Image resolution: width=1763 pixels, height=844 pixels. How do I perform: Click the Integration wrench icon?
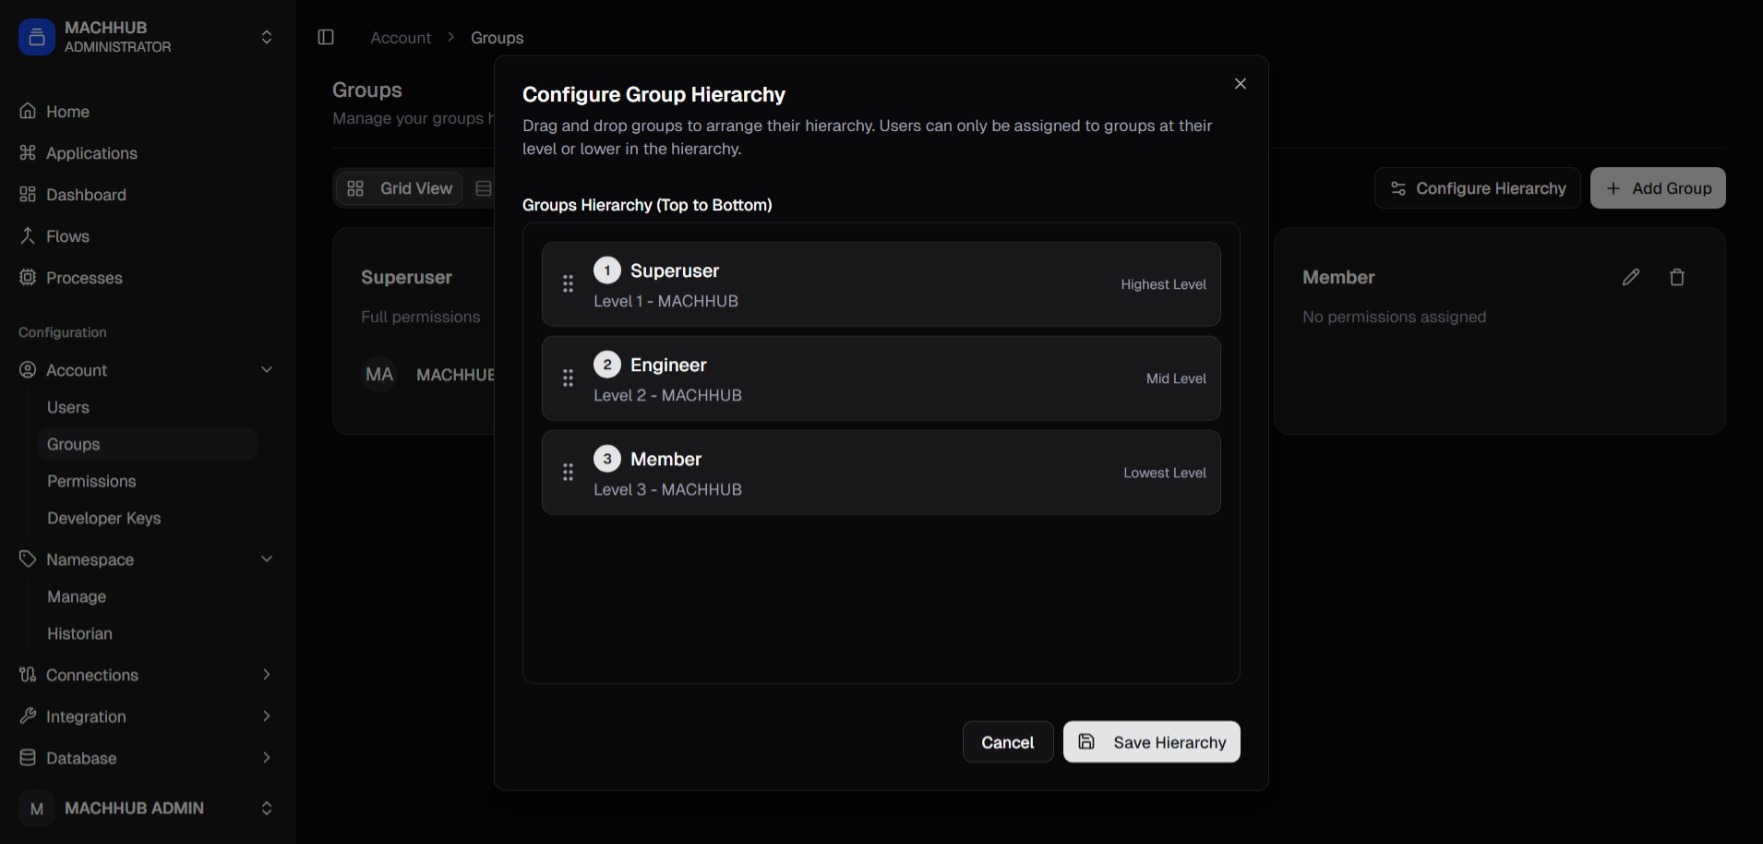[x=28, y=716]
